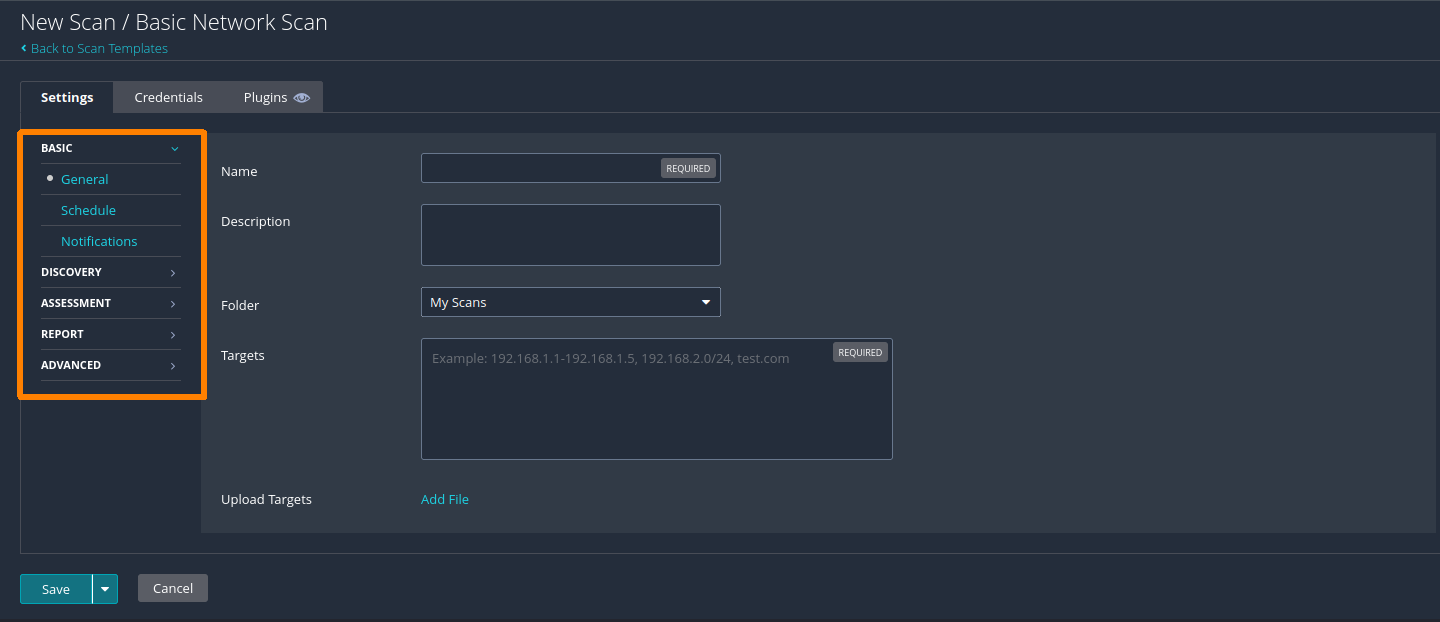Collapse the BASIC section chevron

click(174, 149)
